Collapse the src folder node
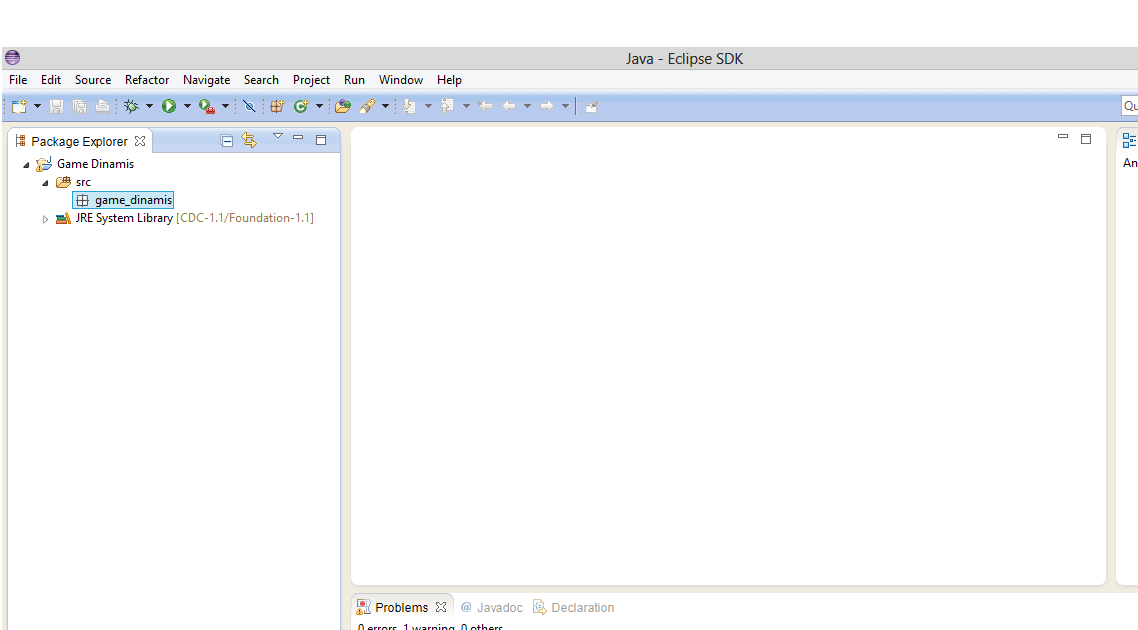This screenshot has width=1138, height=630. [45, 183]
